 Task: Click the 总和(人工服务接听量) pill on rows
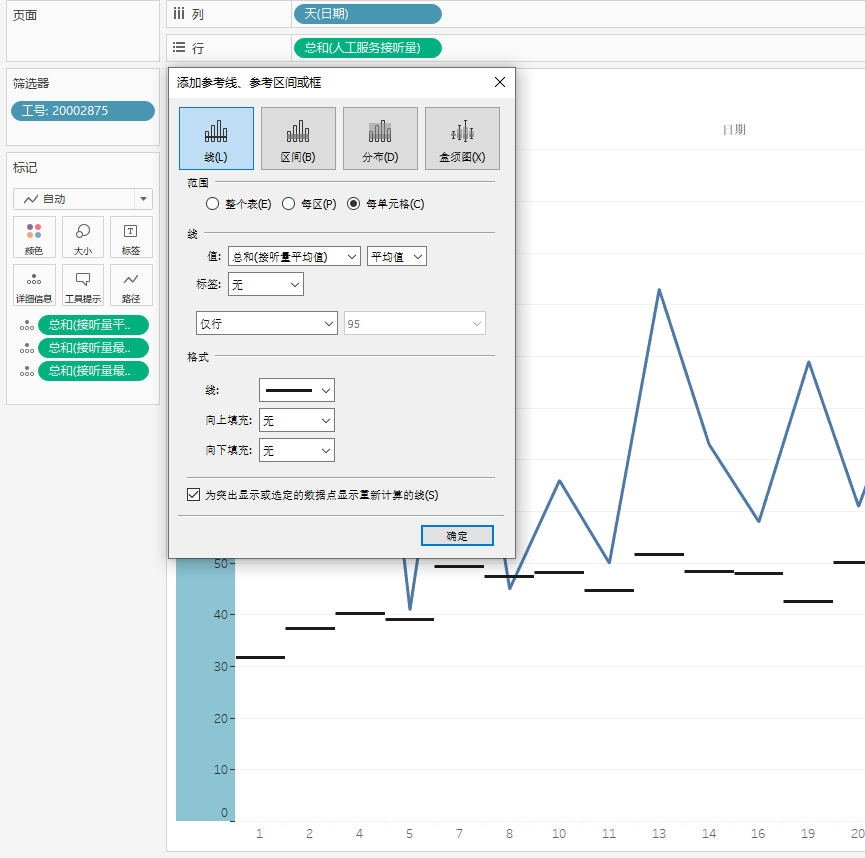pos(368,48)
